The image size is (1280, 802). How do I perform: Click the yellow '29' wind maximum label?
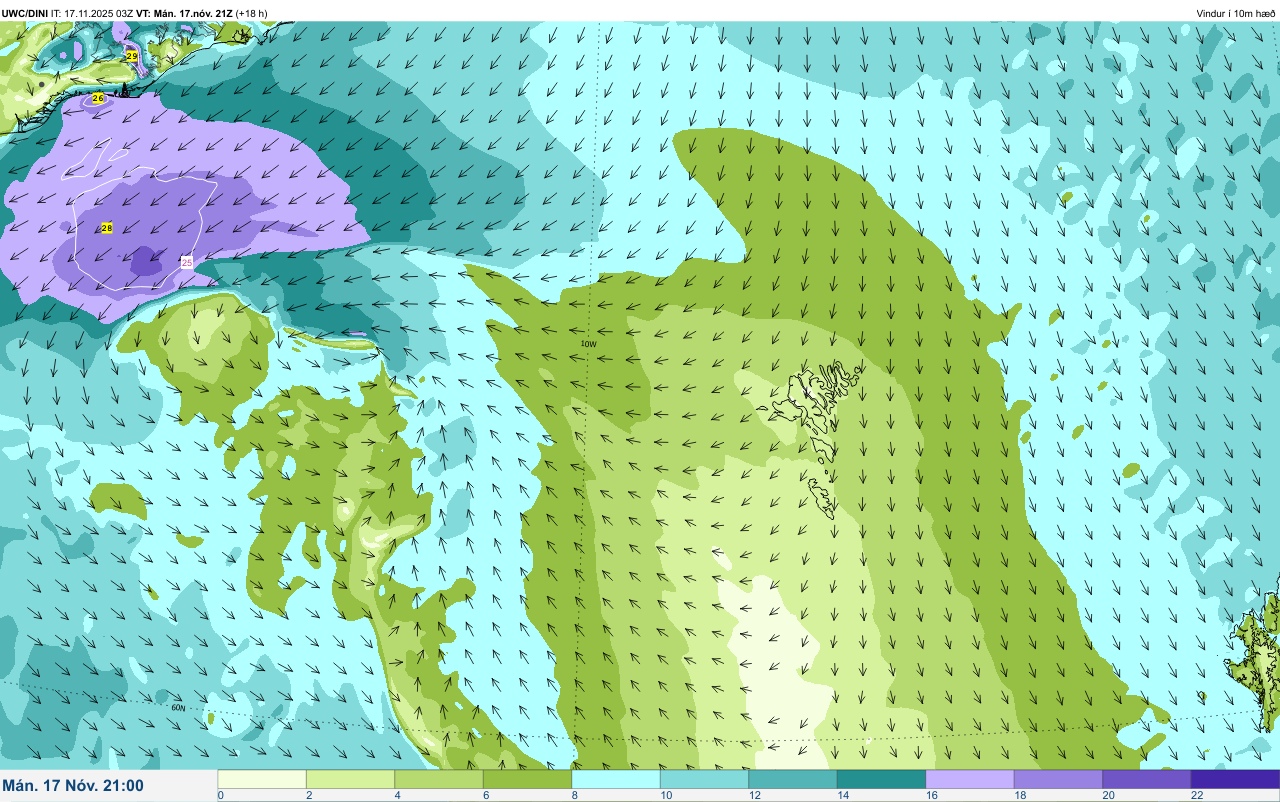pyautogui.click(x=132, y=56)
